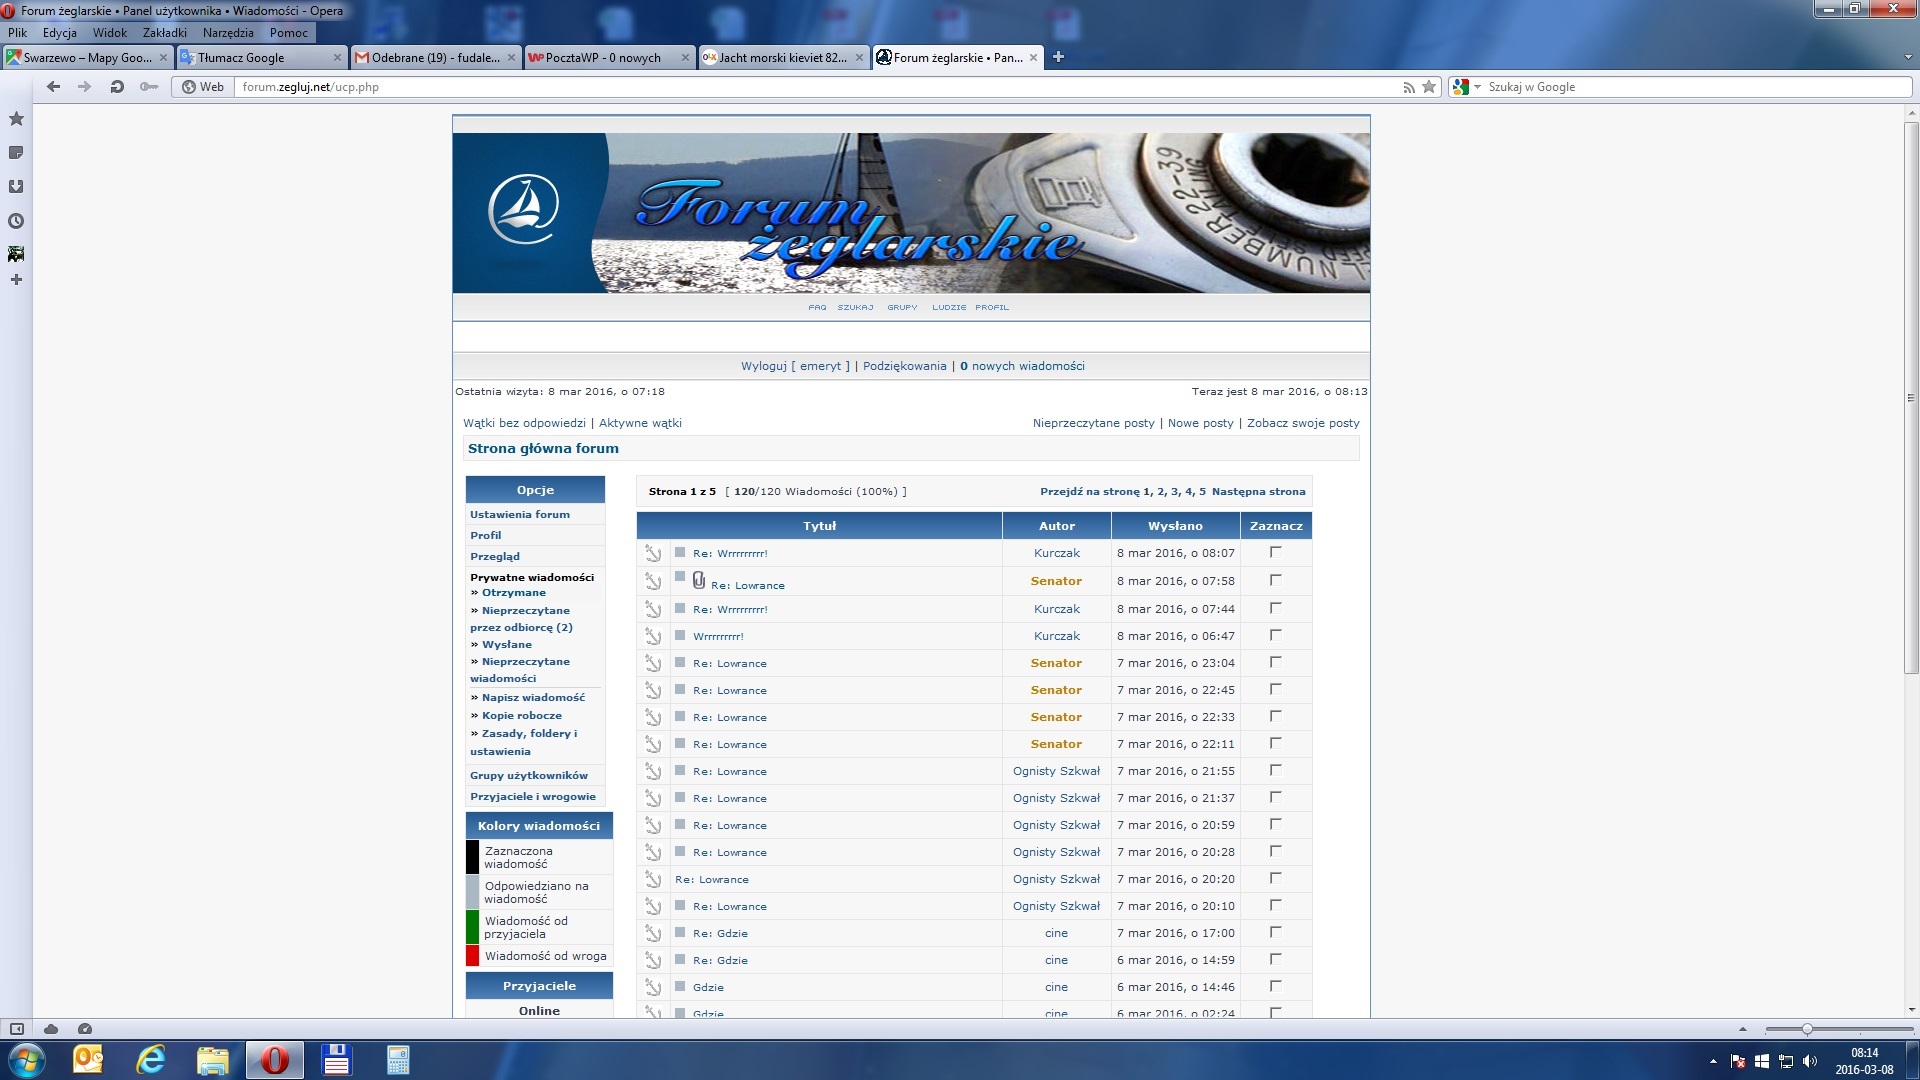Click the vertical page scrollbar thumb

[1911, 398]
